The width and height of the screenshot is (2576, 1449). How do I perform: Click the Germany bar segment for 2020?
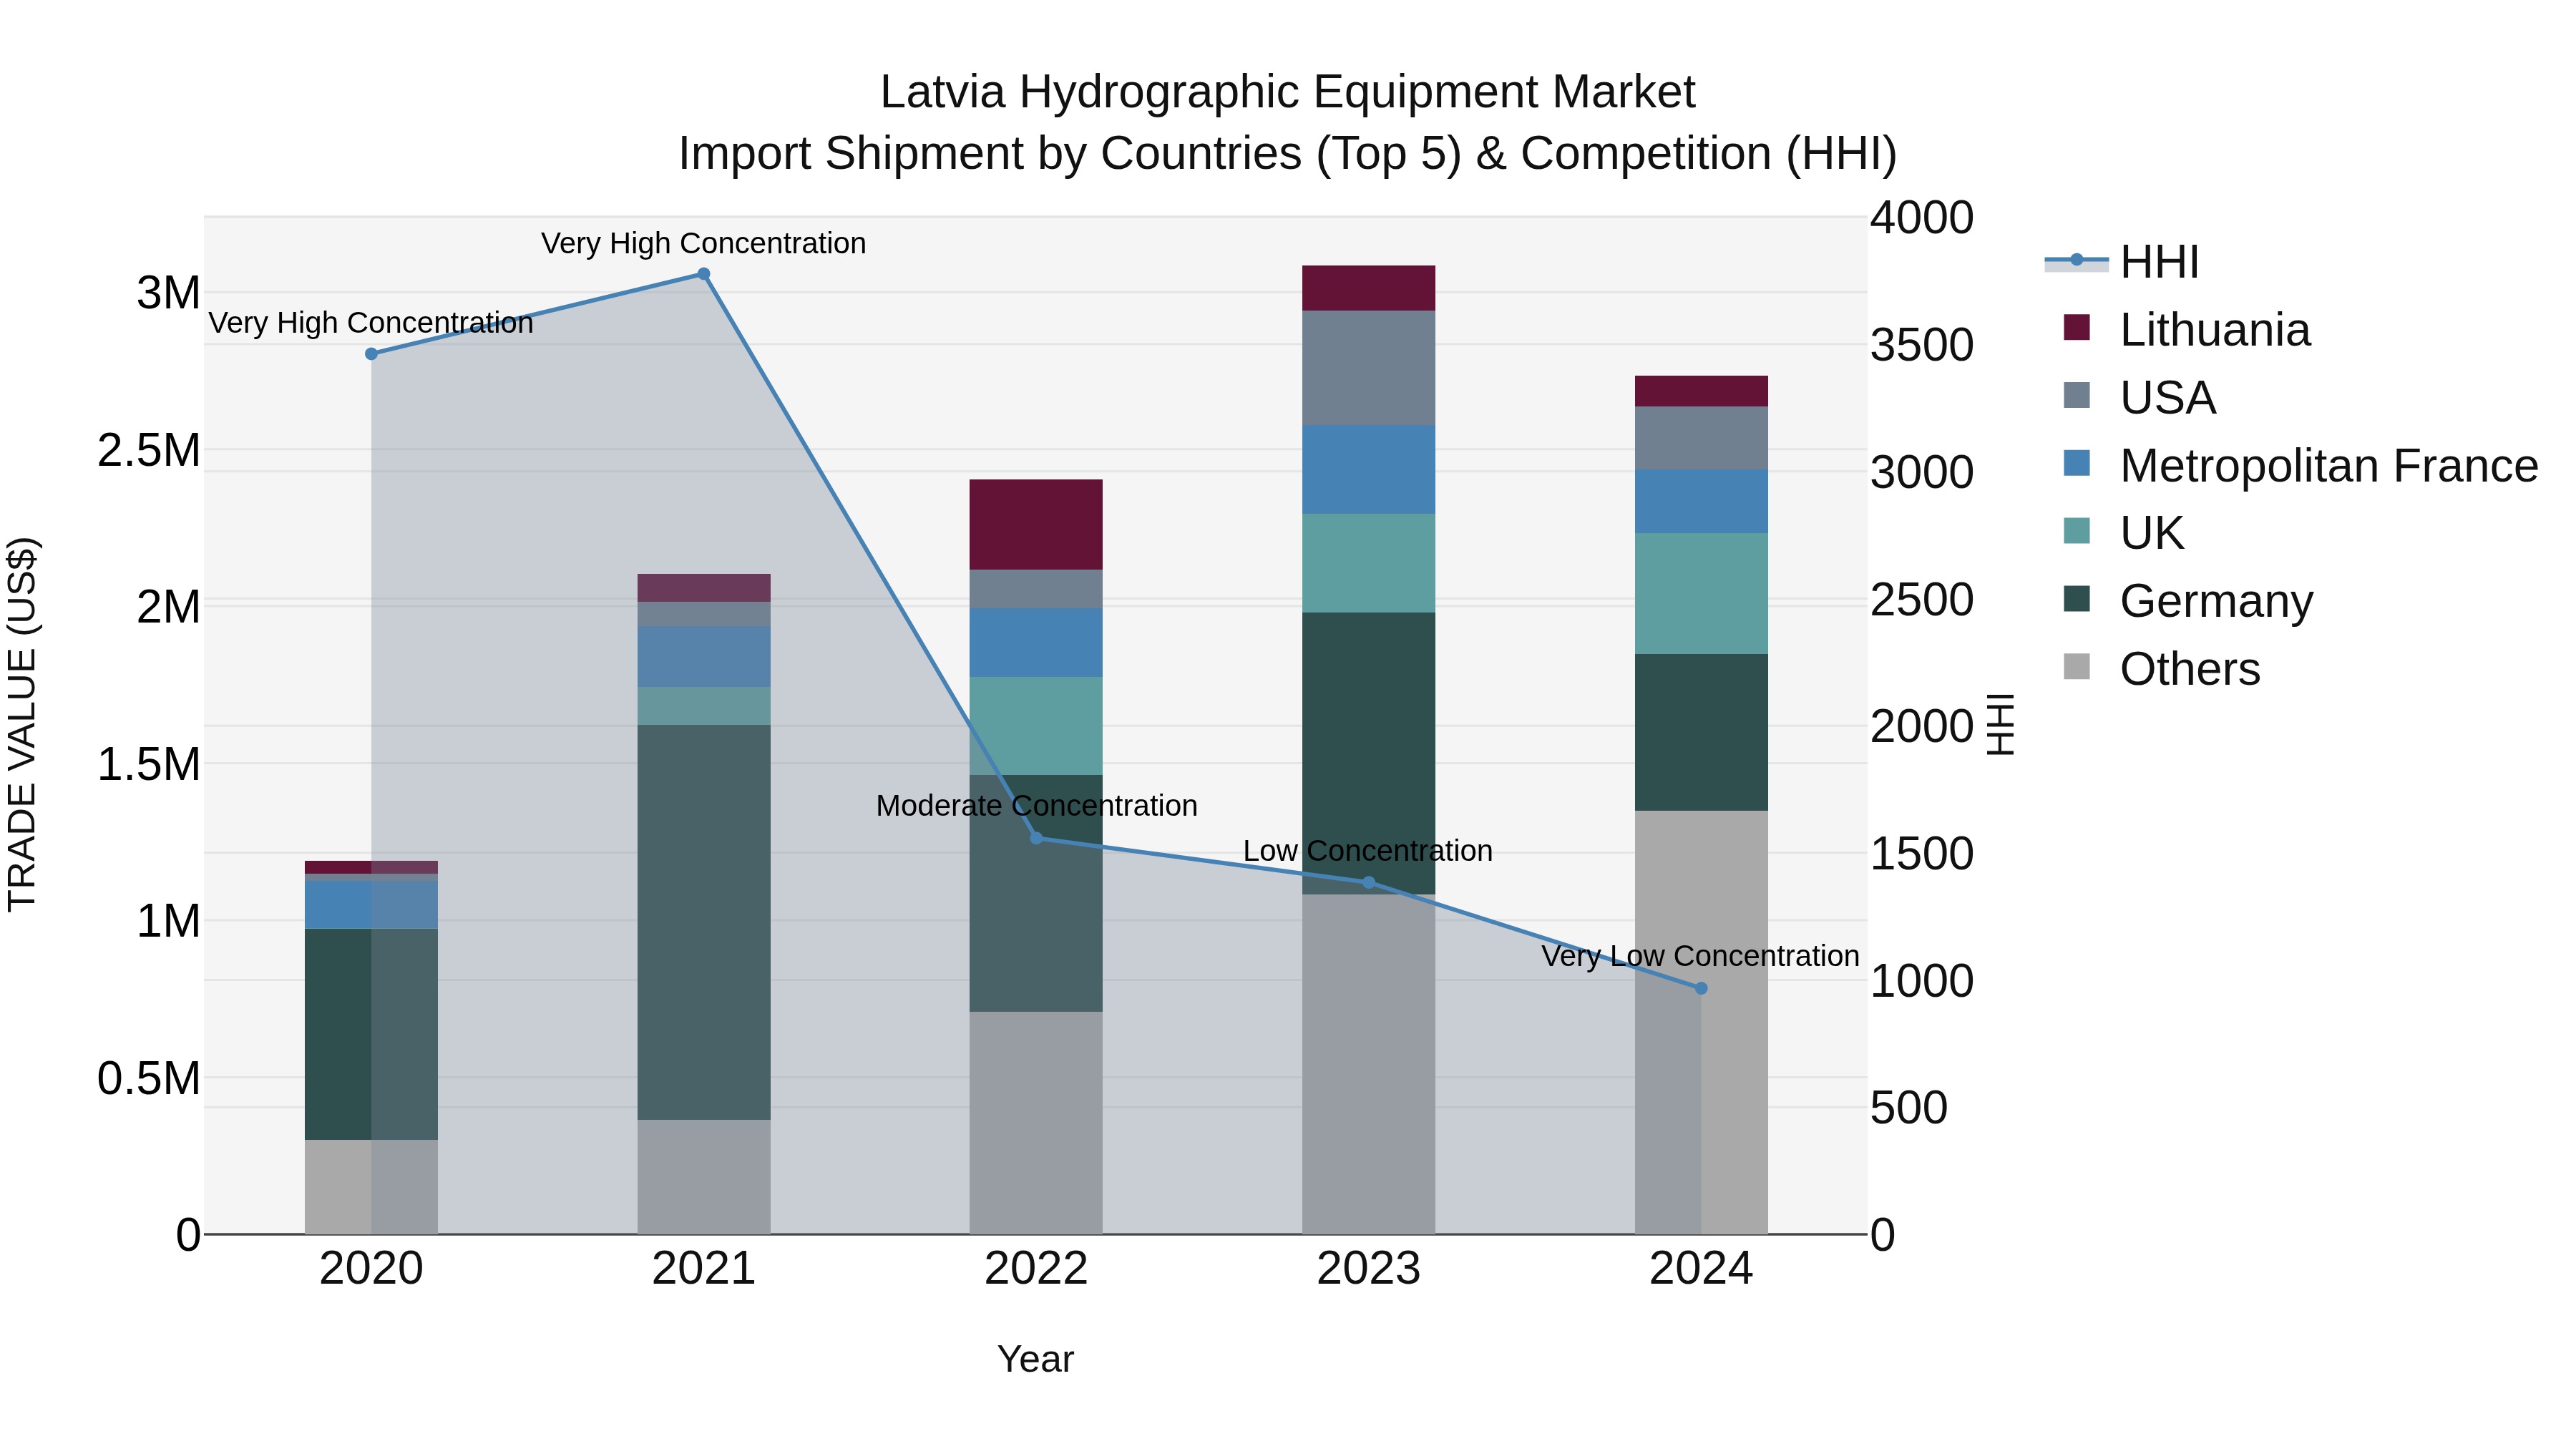click(x=371, y=1034)
